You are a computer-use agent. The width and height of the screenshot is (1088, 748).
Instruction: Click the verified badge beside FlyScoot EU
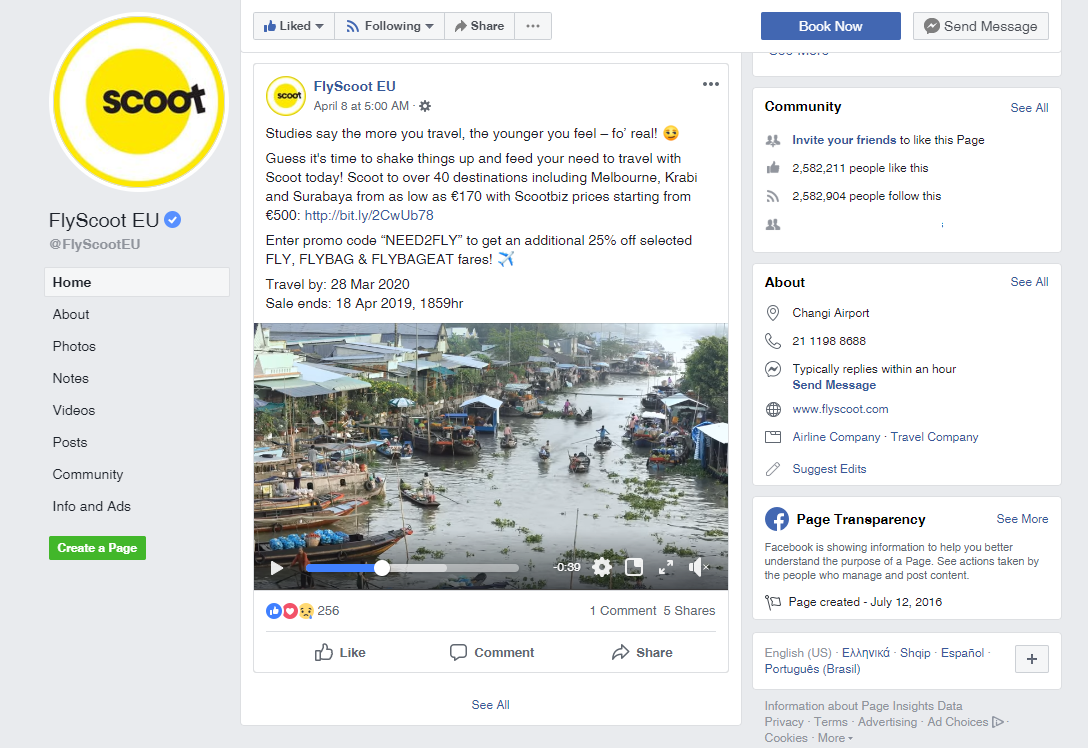173,220
